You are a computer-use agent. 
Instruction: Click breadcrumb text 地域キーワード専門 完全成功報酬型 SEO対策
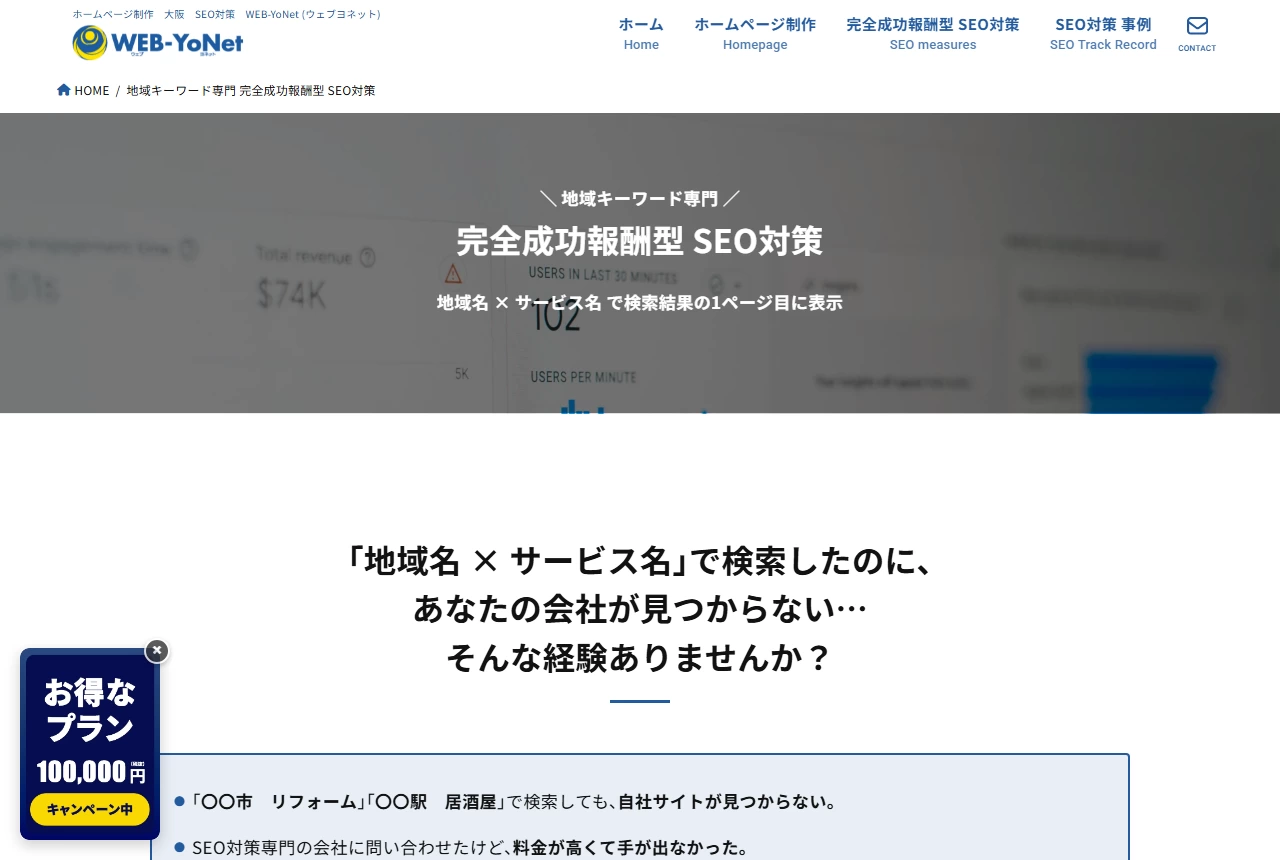(x=251, y=90)
